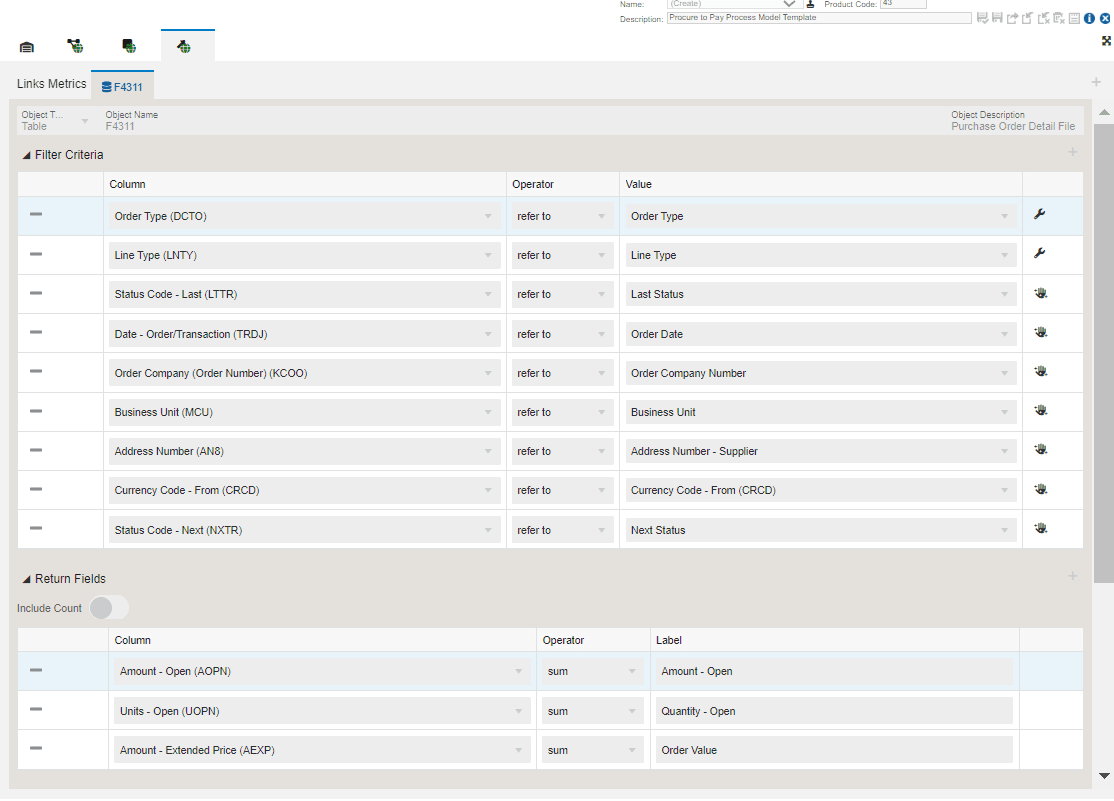
Task: Click the vertical scrollbar thumb
Action: [x=1104, y=353]
